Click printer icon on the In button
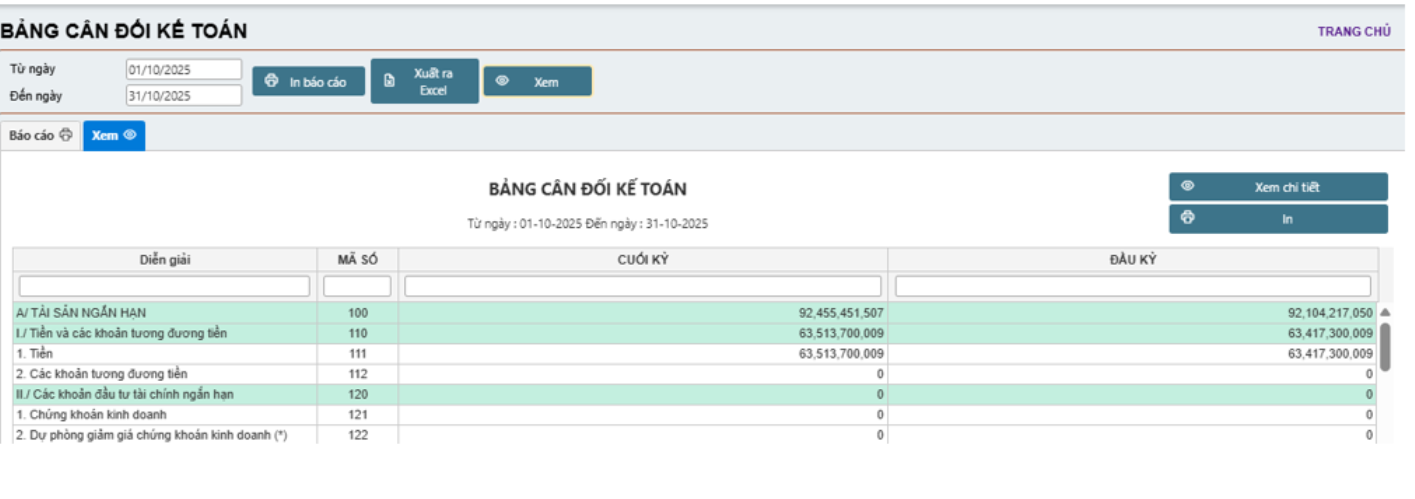Viewport: 1415px width, 499px height. pos(1187,218)
